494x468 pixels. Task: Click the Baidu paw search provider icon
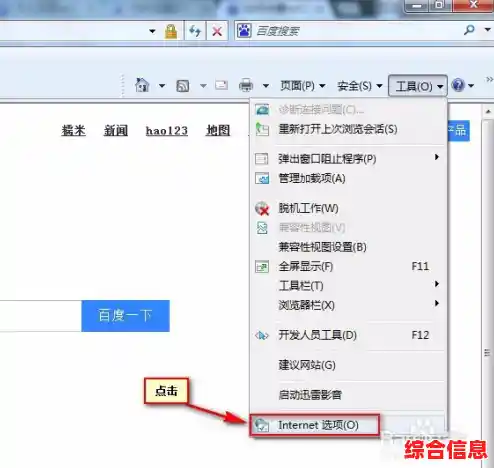pyautogui.click(x=244, y=31)
